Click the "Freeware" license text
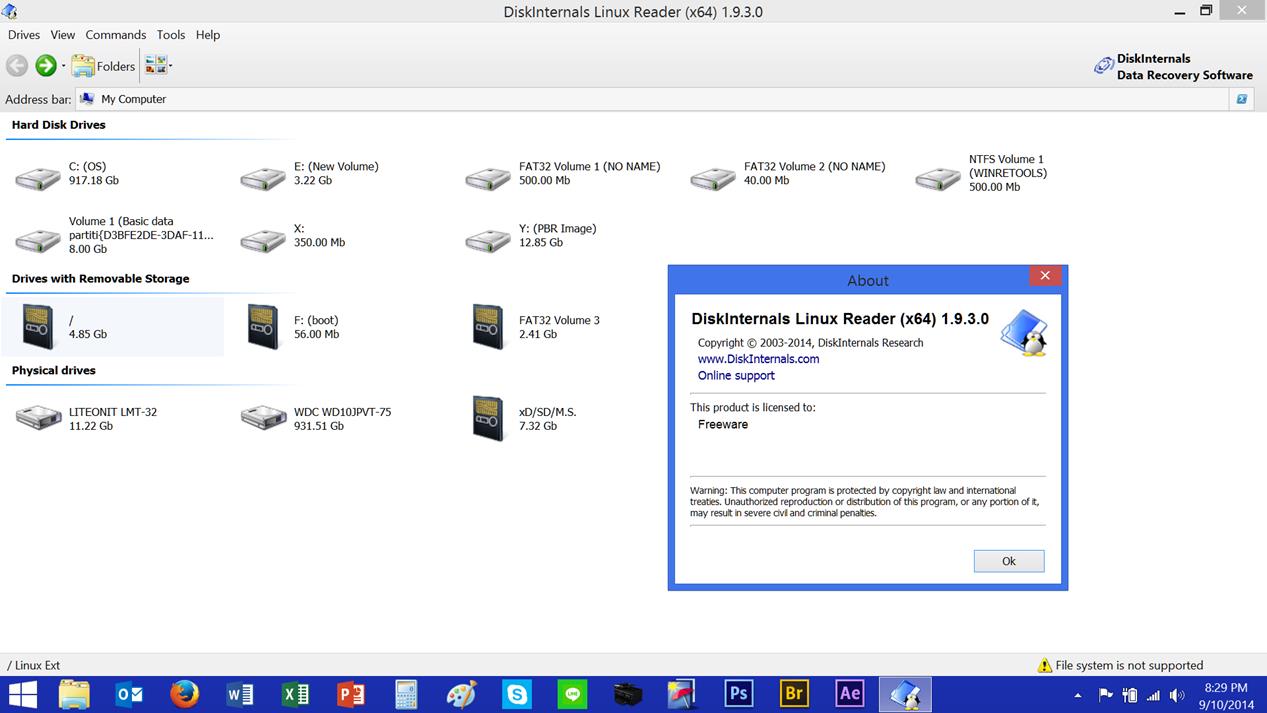The width and height of the screenshot is (1267, 713). coord(723,425)
